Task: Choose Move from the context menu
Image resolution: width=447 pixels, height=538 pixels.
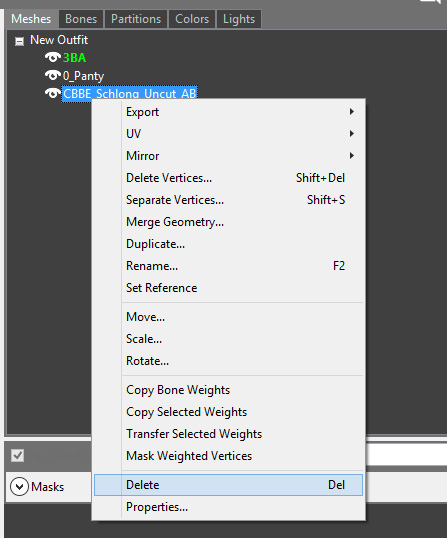Action: click(228, 317)
